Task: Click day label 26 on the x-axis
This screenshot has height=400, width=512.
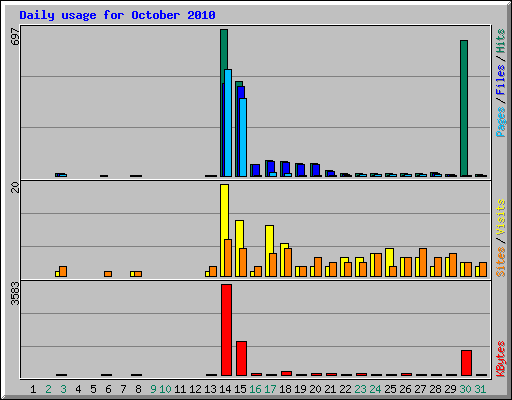Action: [405, 389]
